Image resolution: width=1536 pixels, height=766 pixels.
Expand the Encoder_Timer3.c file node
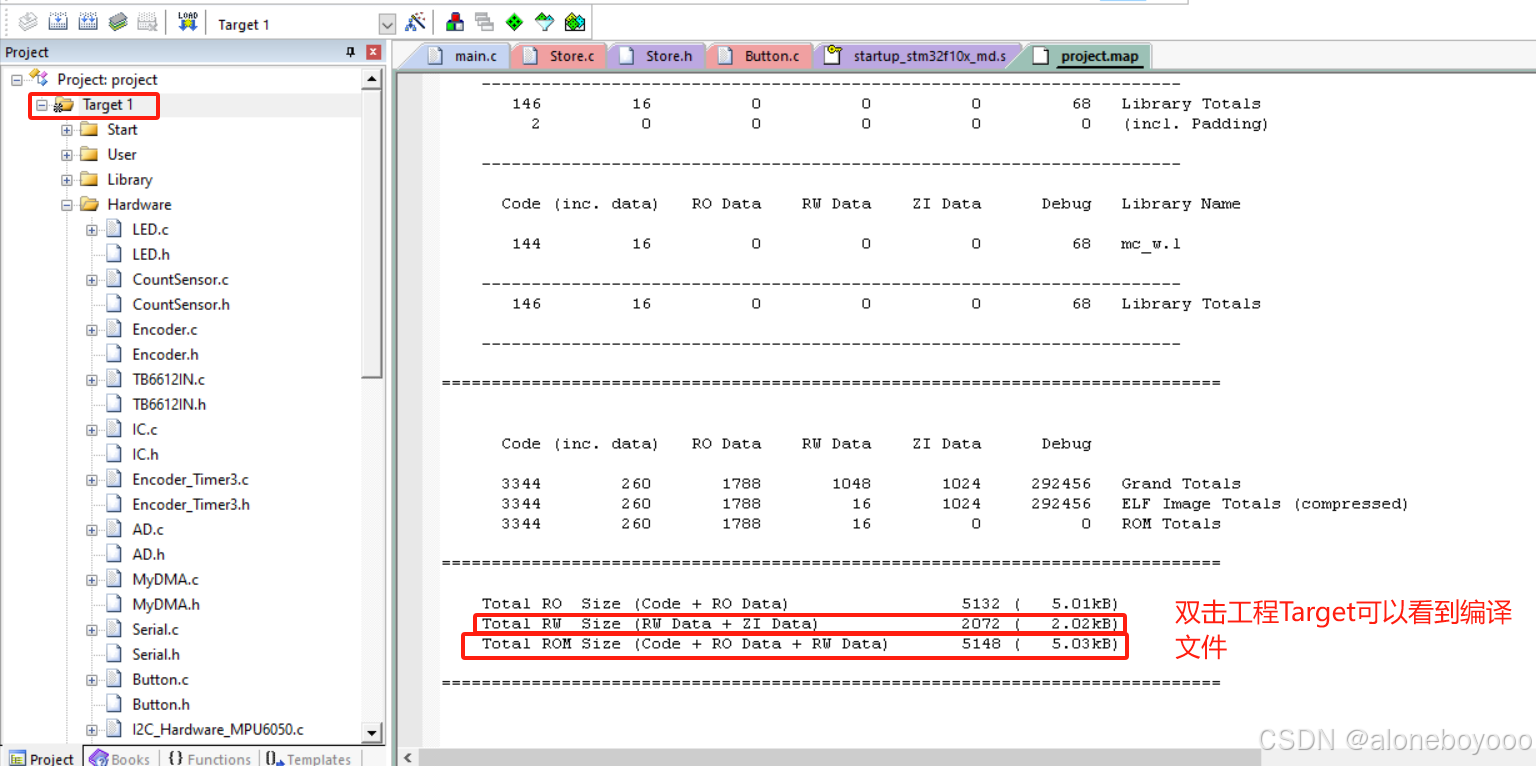coord(91,479)
